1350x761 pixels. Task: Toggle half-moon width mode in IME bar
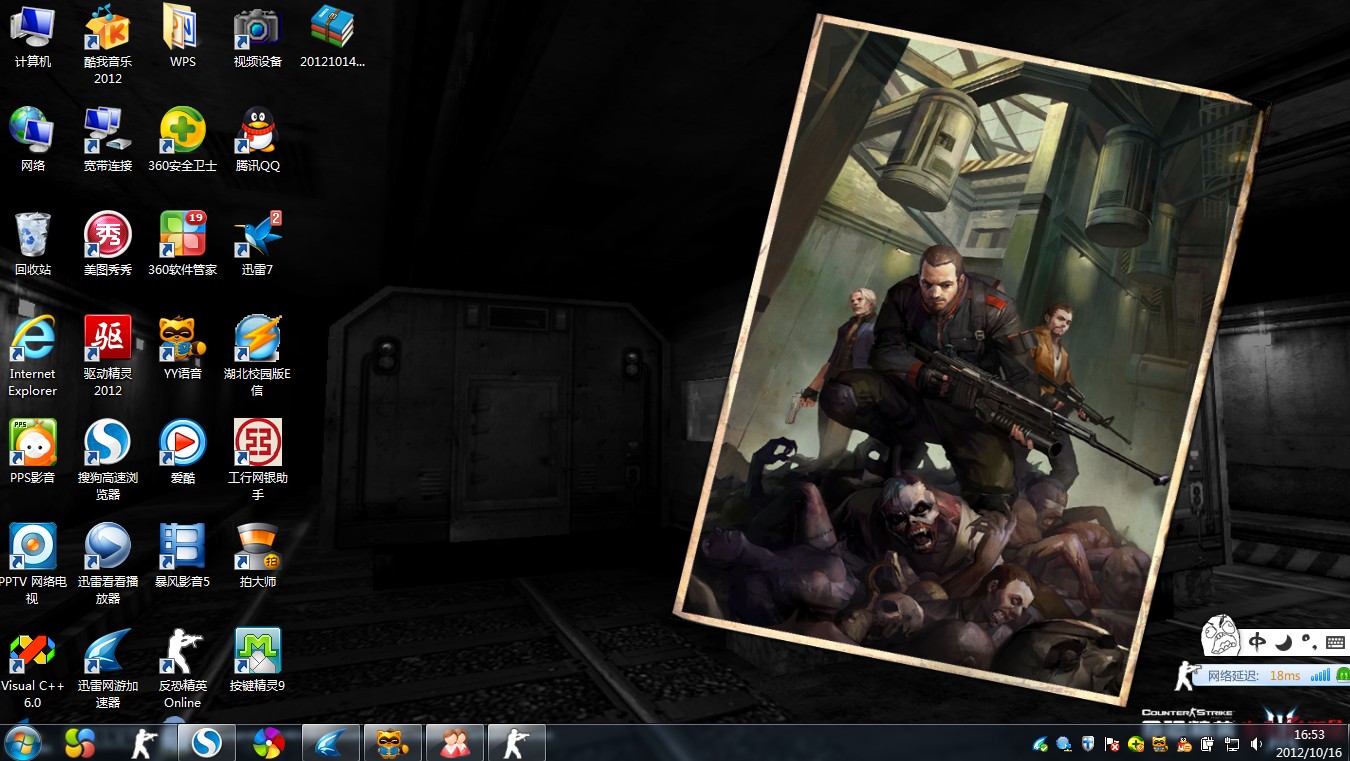[x=1284, y=642]
